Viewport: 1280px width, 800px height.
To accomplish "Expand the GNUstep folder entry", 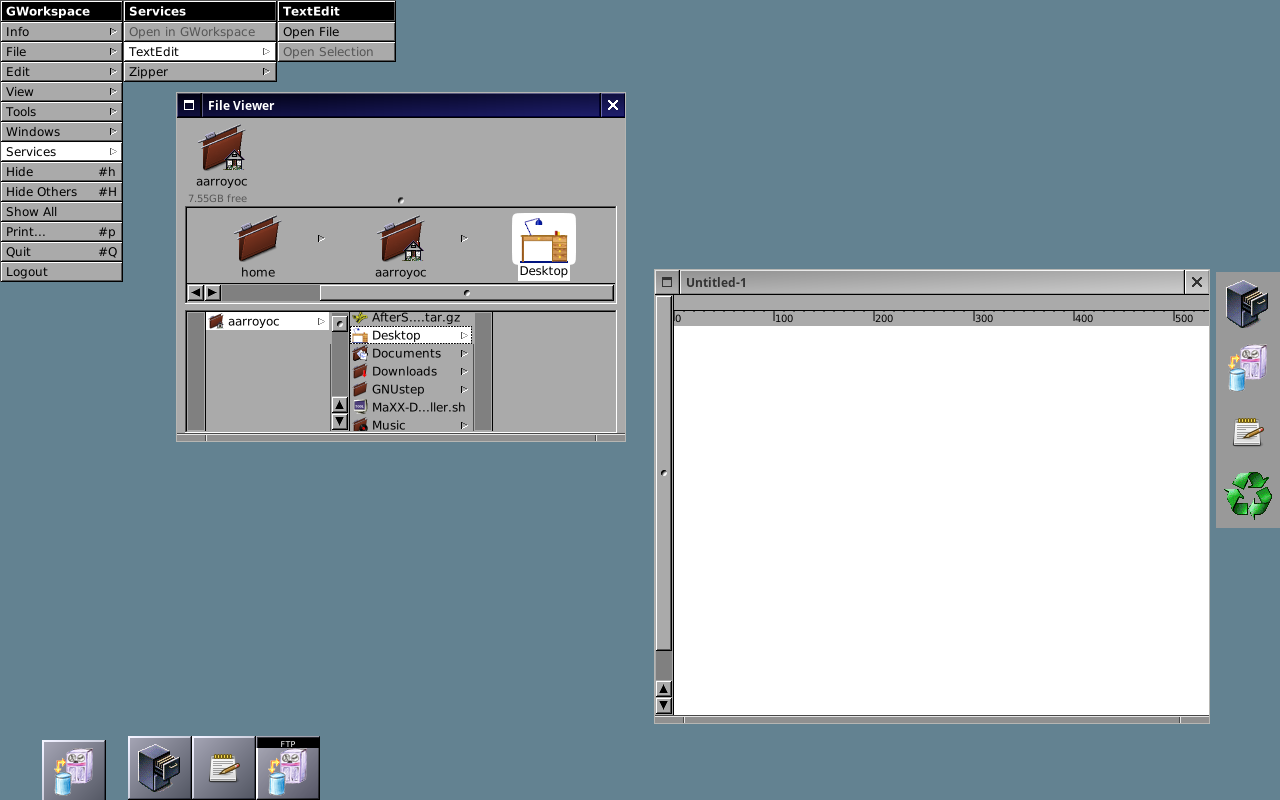I will [x=398, y=390].
